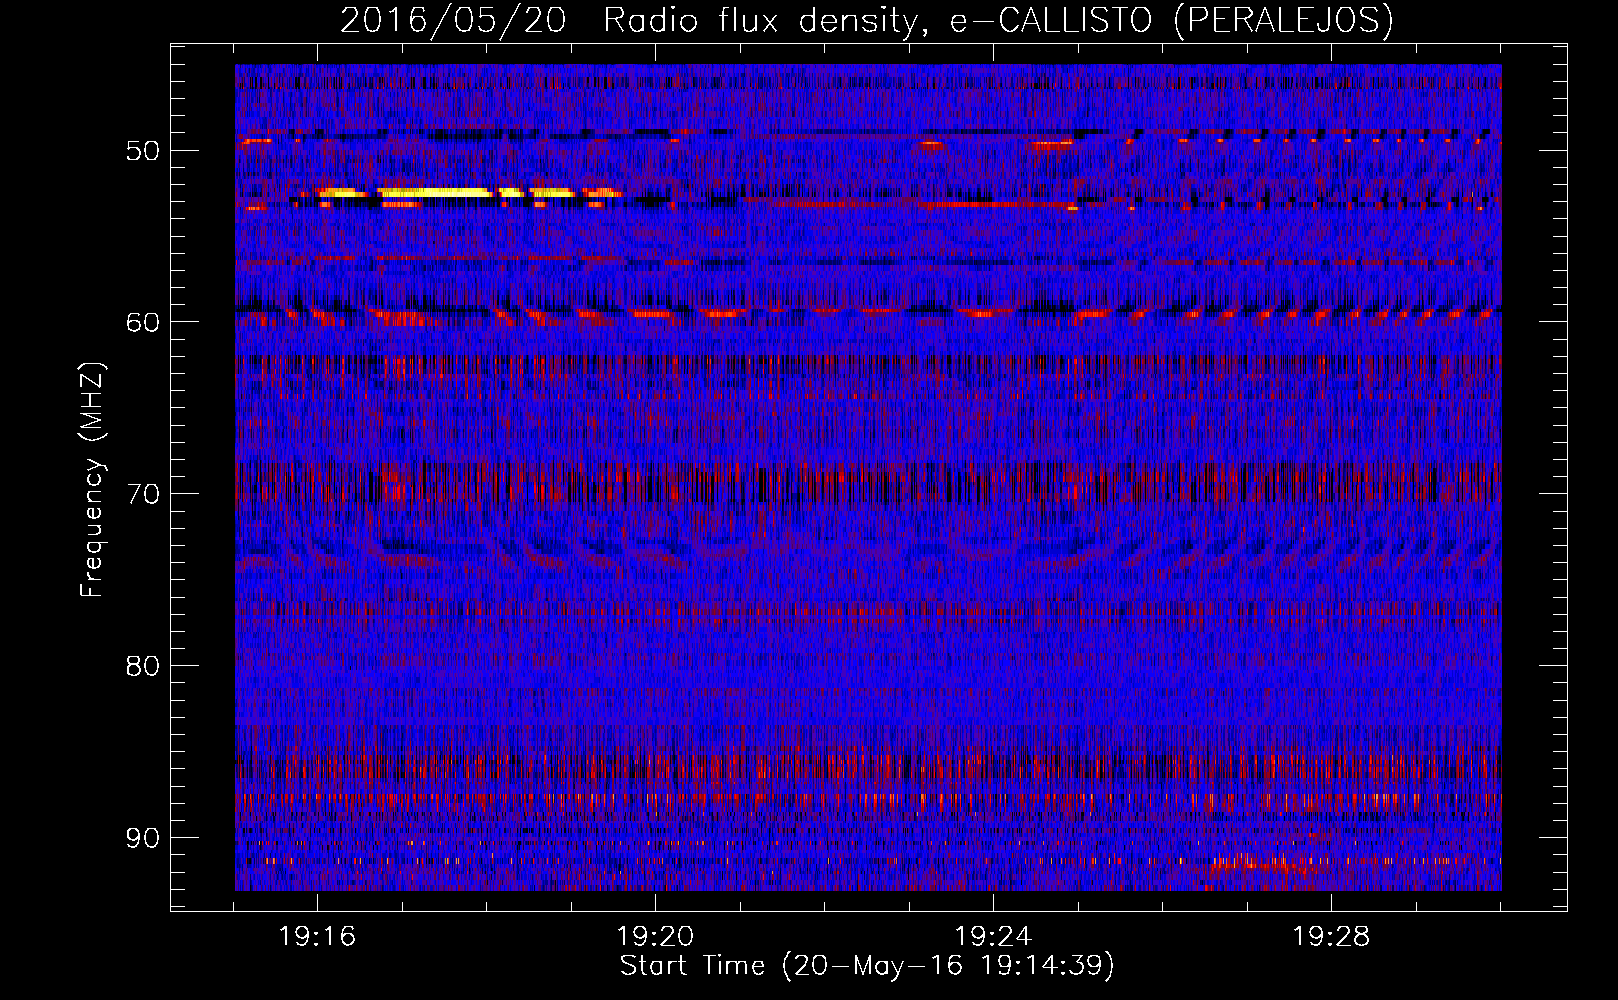Click the 19:20 time tick label
The width and height of the screenshot is (1618, 1000).
655,937
